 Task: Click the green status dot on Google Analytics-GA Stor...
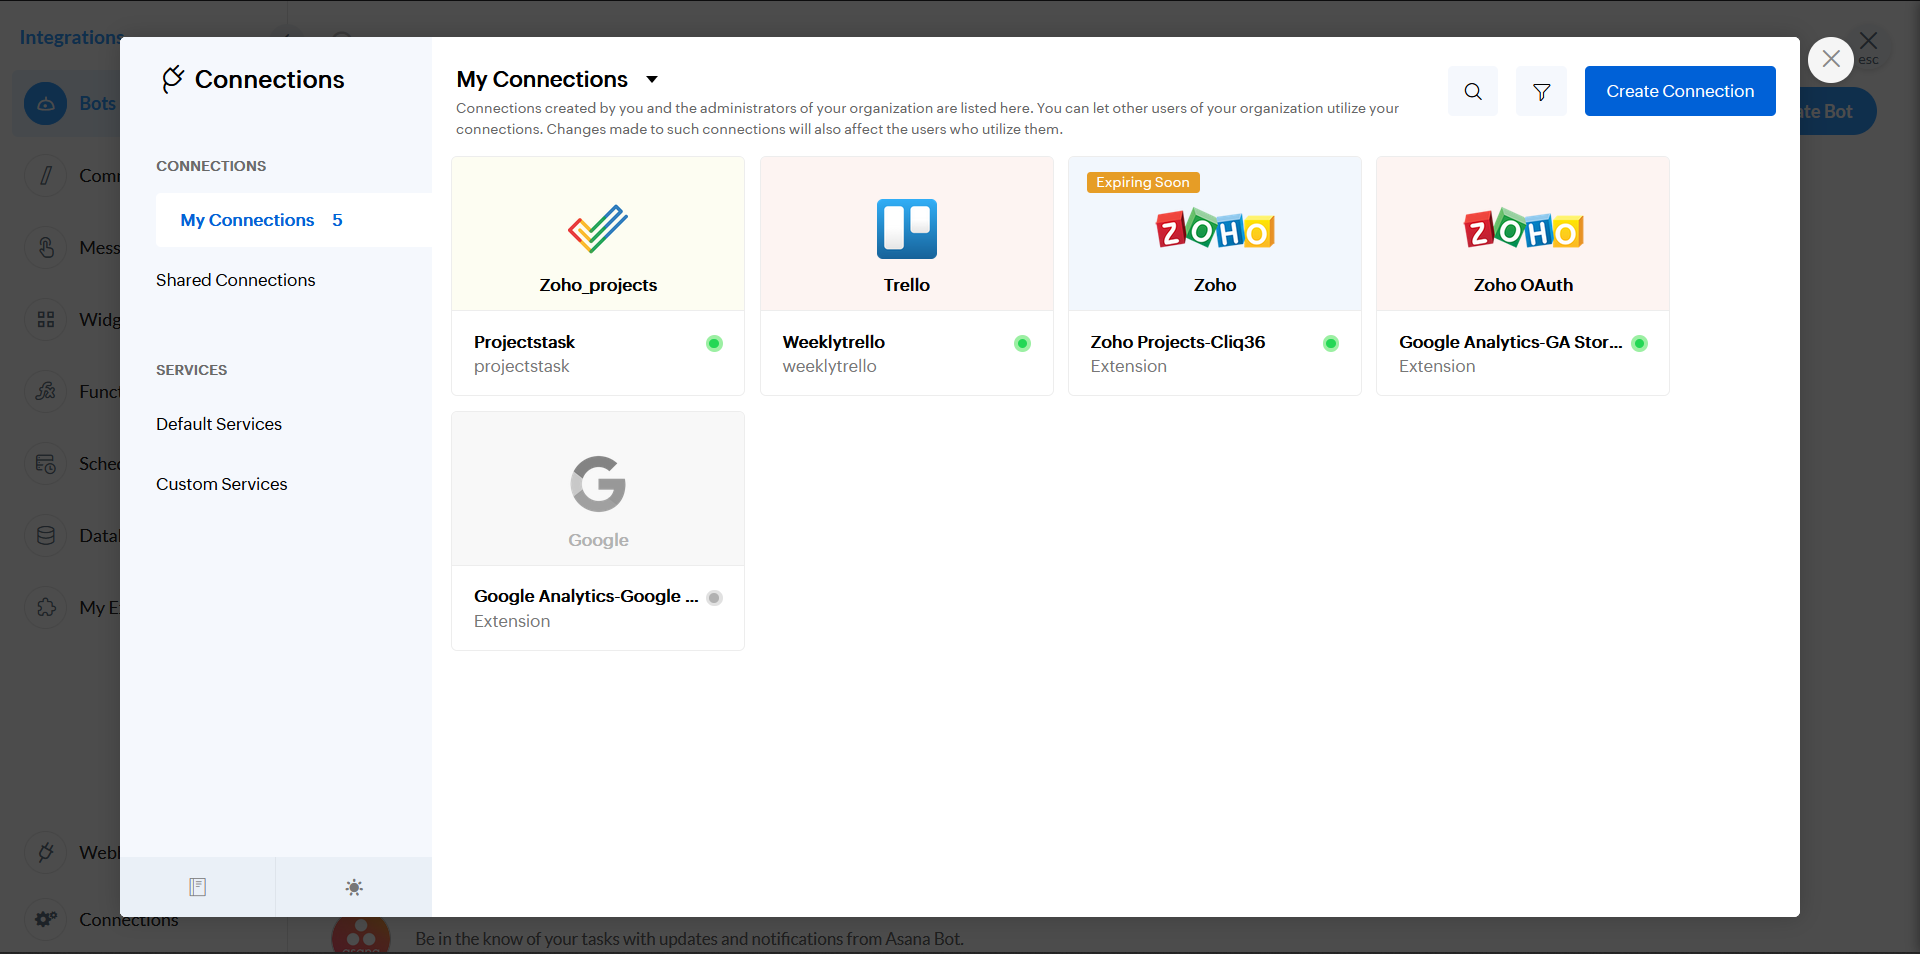click(1639, 343)
